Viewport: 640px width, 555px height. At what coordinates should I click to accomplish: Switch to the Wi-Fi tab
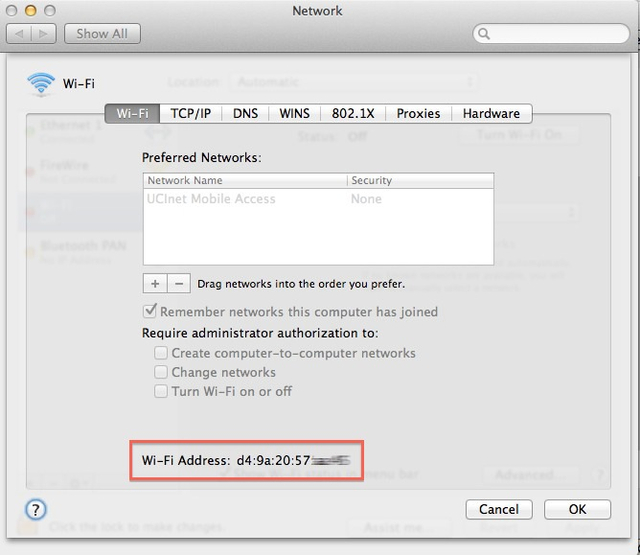[132, 113]
